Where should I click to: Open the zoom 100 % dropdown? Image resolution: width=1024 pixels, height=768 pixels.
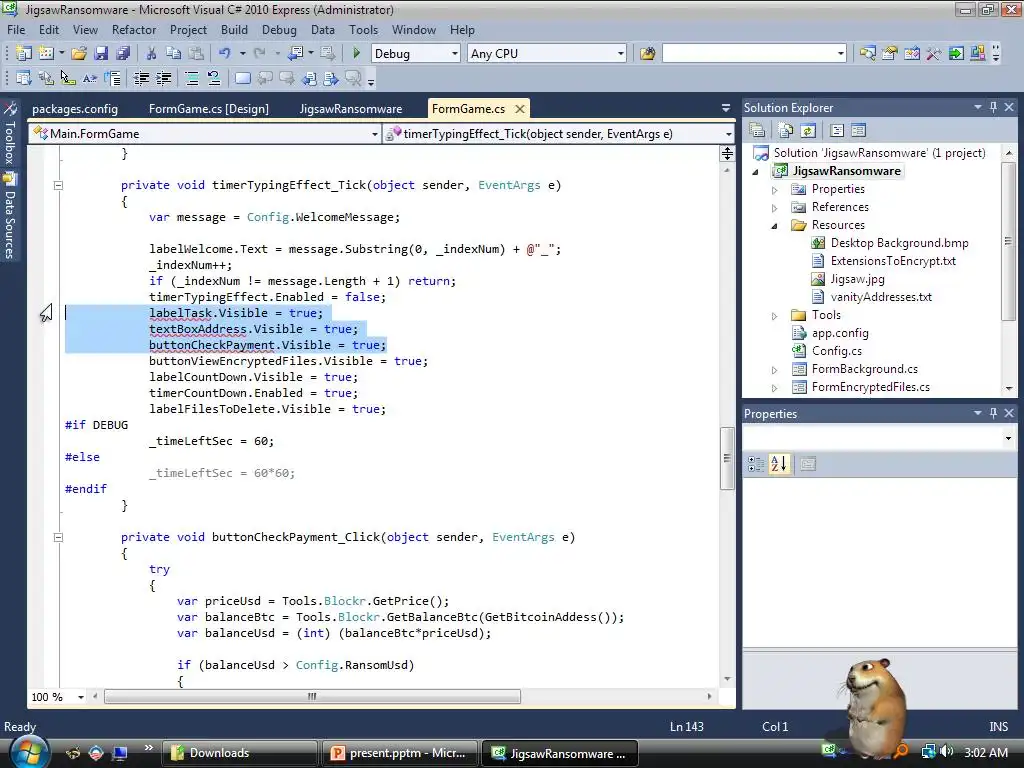tap(81, 697)
